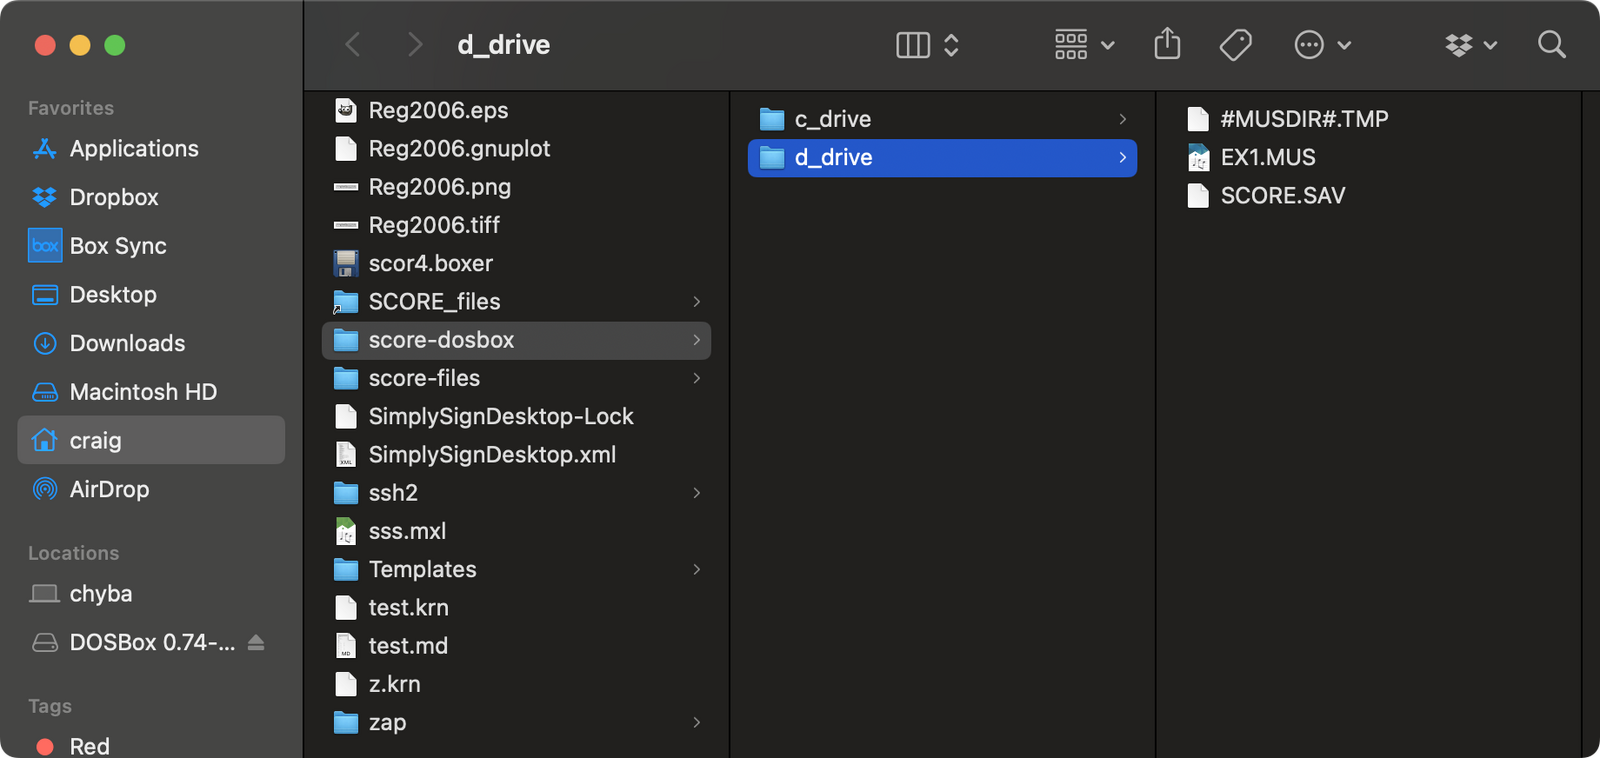Select the c_drive folder

(x=832, y=119)
